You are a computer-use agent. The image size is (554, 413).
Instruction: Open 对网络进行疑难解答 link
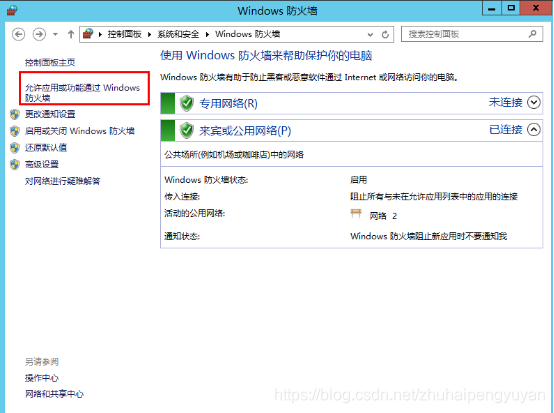point(63,181)
